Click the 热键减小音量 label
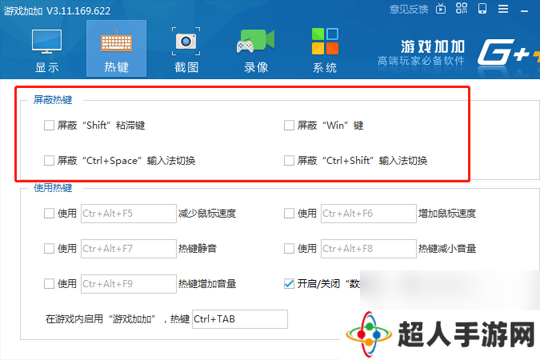This screenshot has width=540, height=360. [447, 249]
